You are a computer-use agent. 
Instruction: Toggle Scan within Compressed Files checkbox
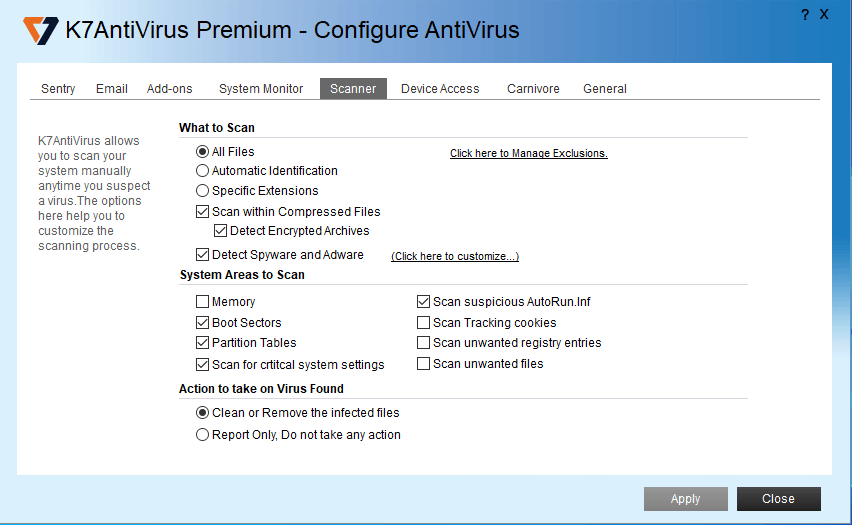pos(203,212)
